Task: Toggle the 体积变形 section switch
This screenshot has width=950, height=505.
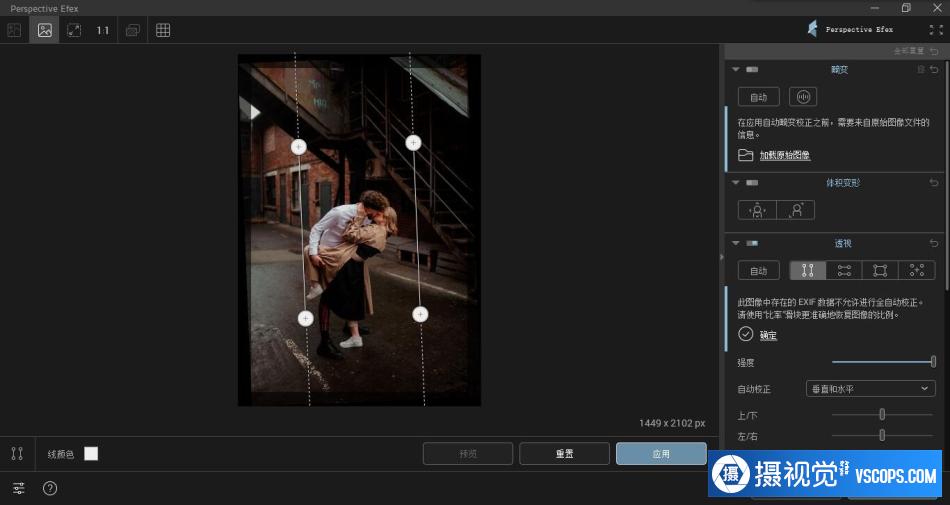Action: point(752,182)
